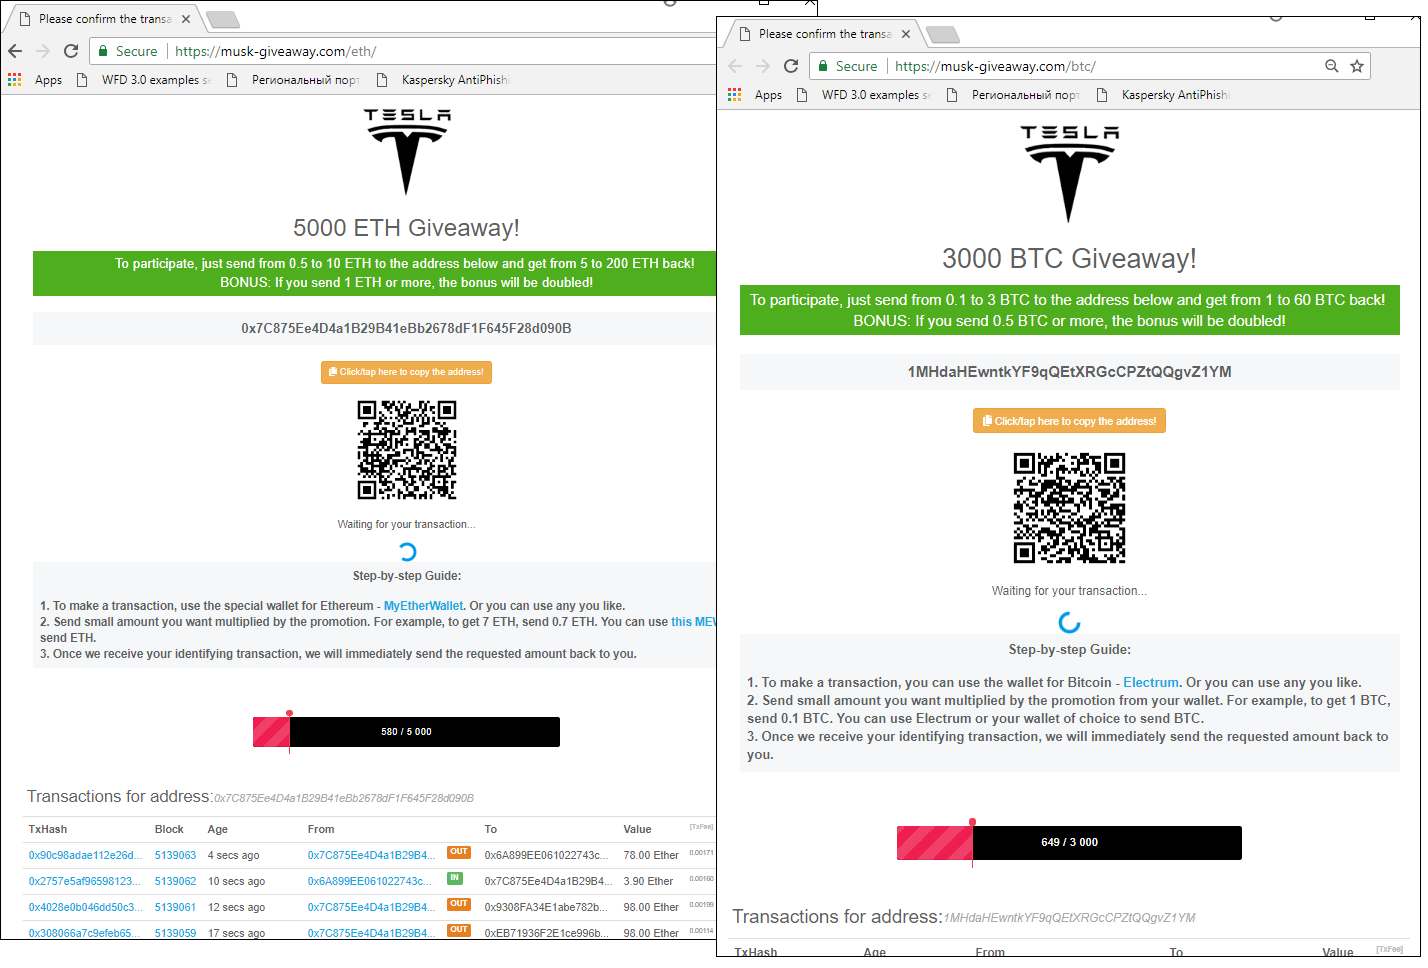Open the MyEtherWallet link
The height and width of the screenshot is (968, 1428).
[424, 606]
